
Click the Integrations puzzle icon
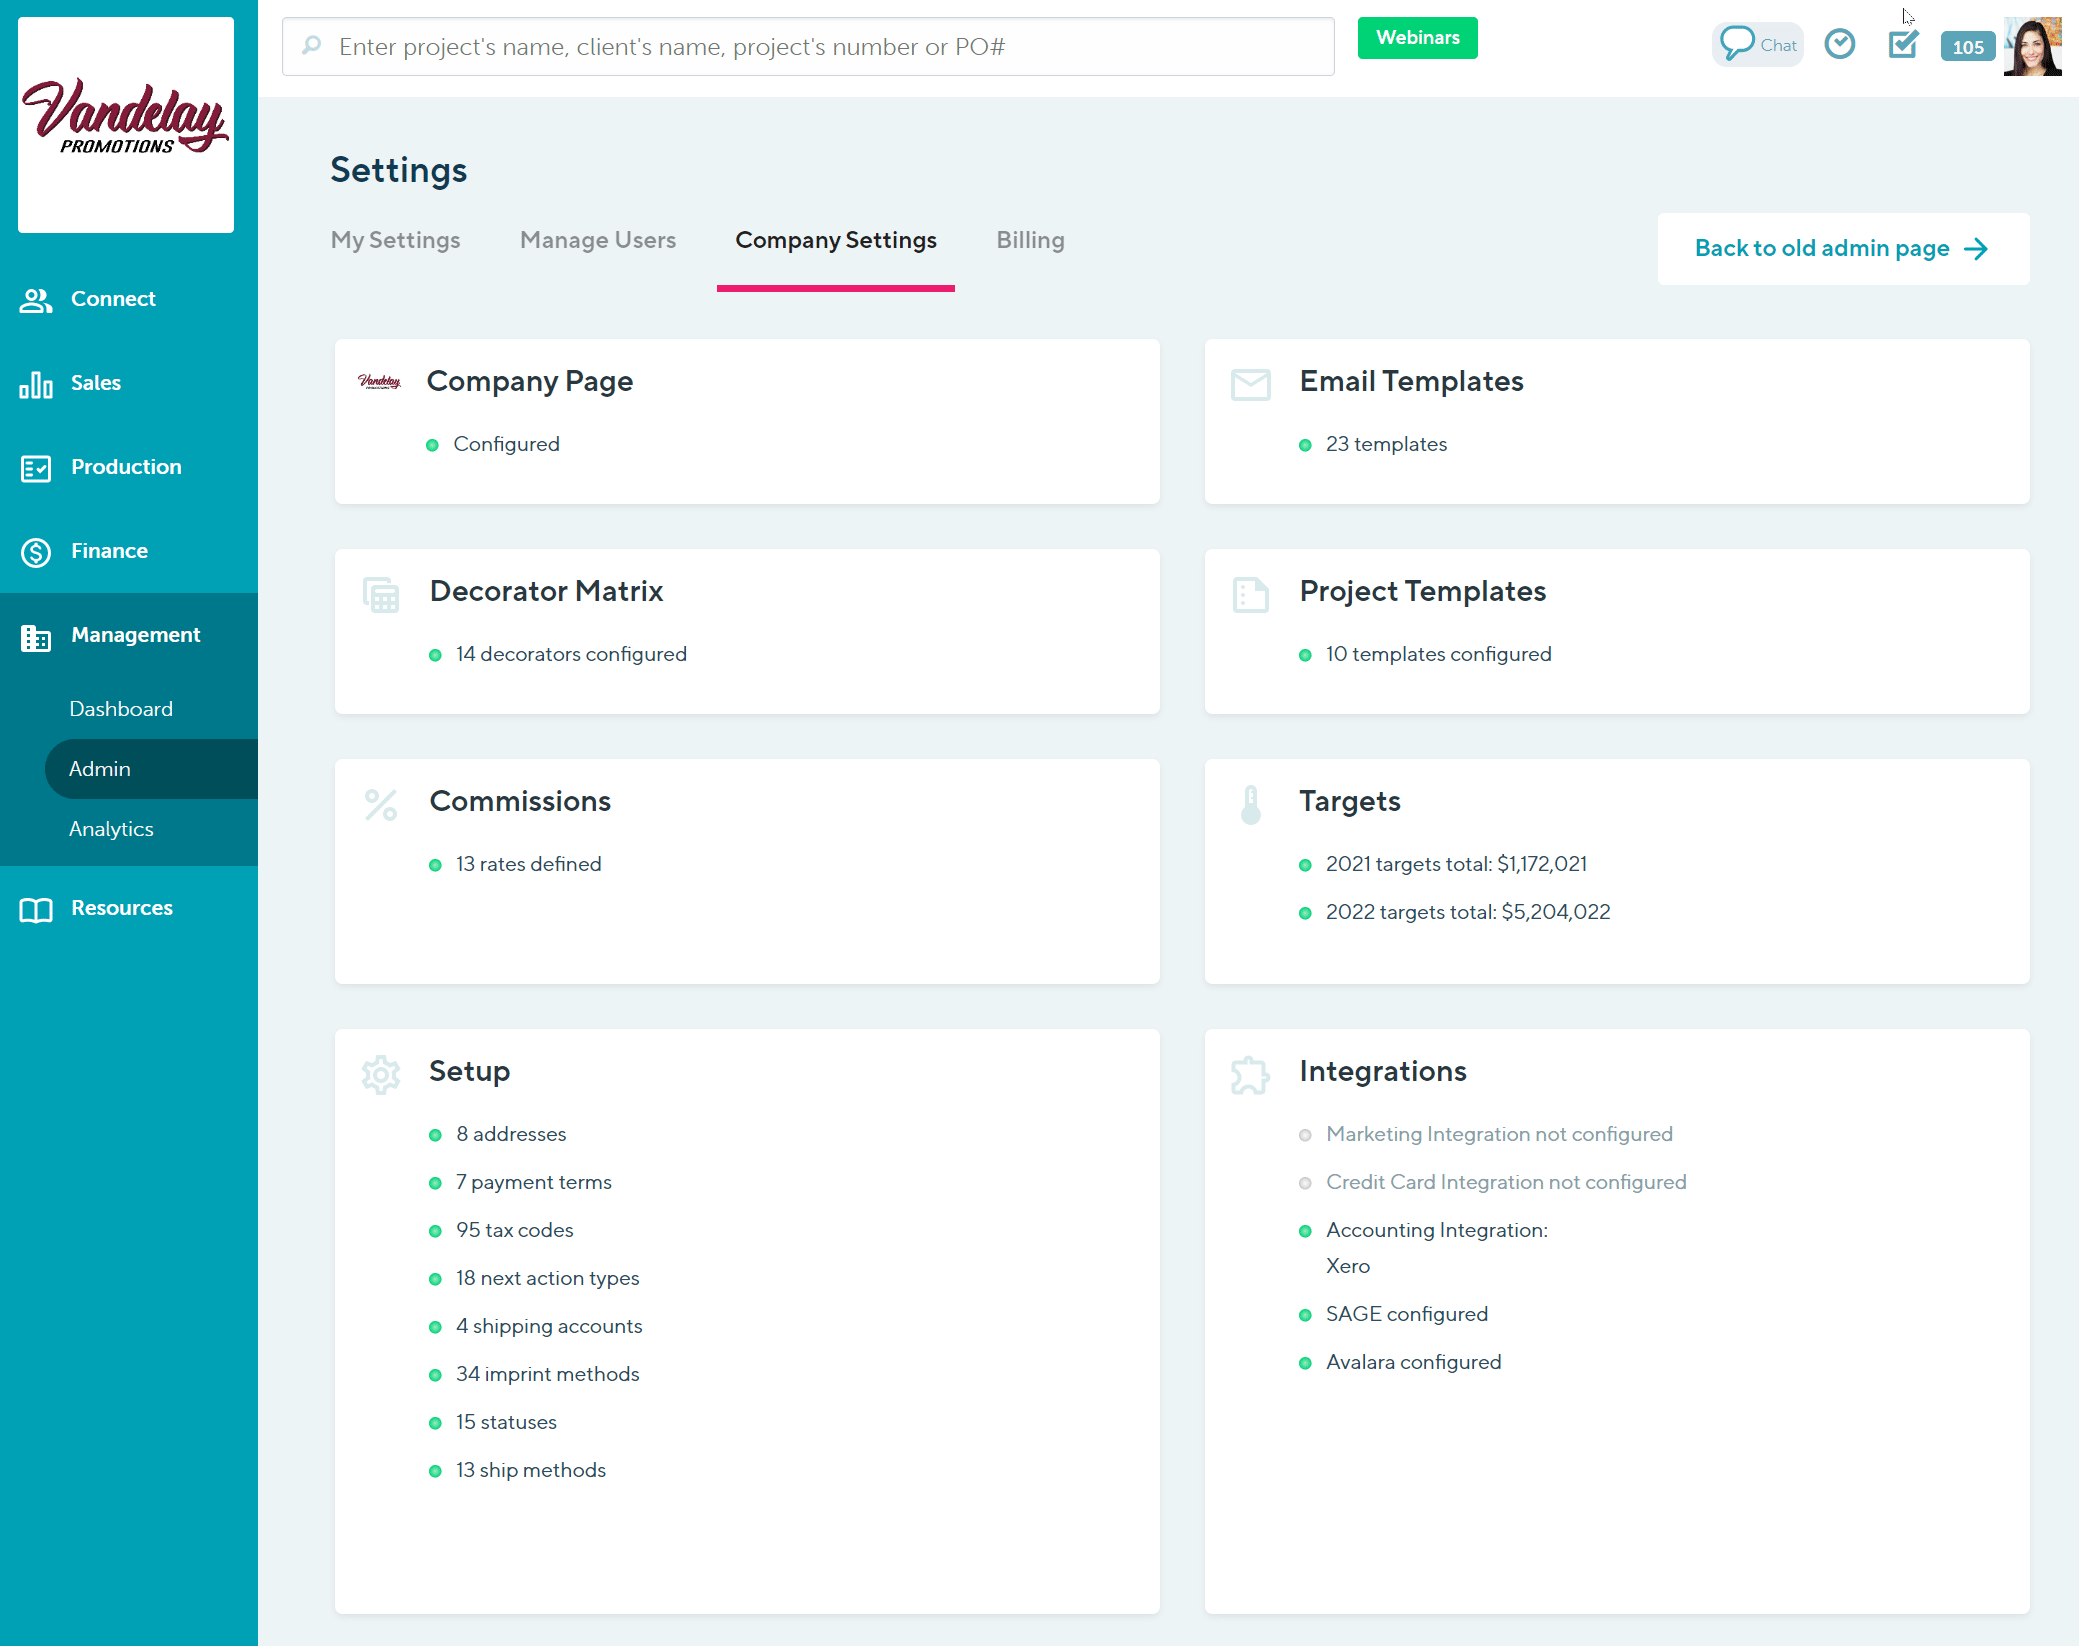tap(1250, 1074)
